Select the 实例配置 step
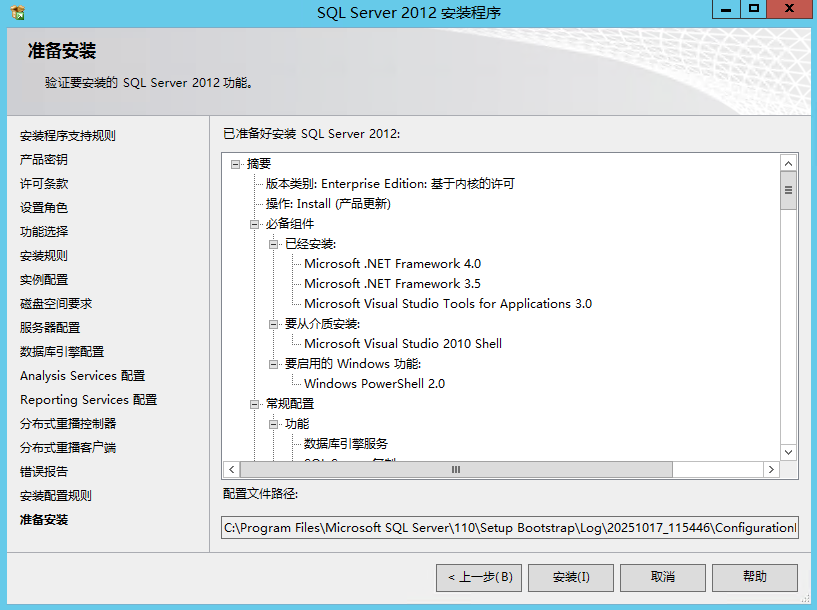This screenshot has width=817, height=610. click(x=44, y=280)
